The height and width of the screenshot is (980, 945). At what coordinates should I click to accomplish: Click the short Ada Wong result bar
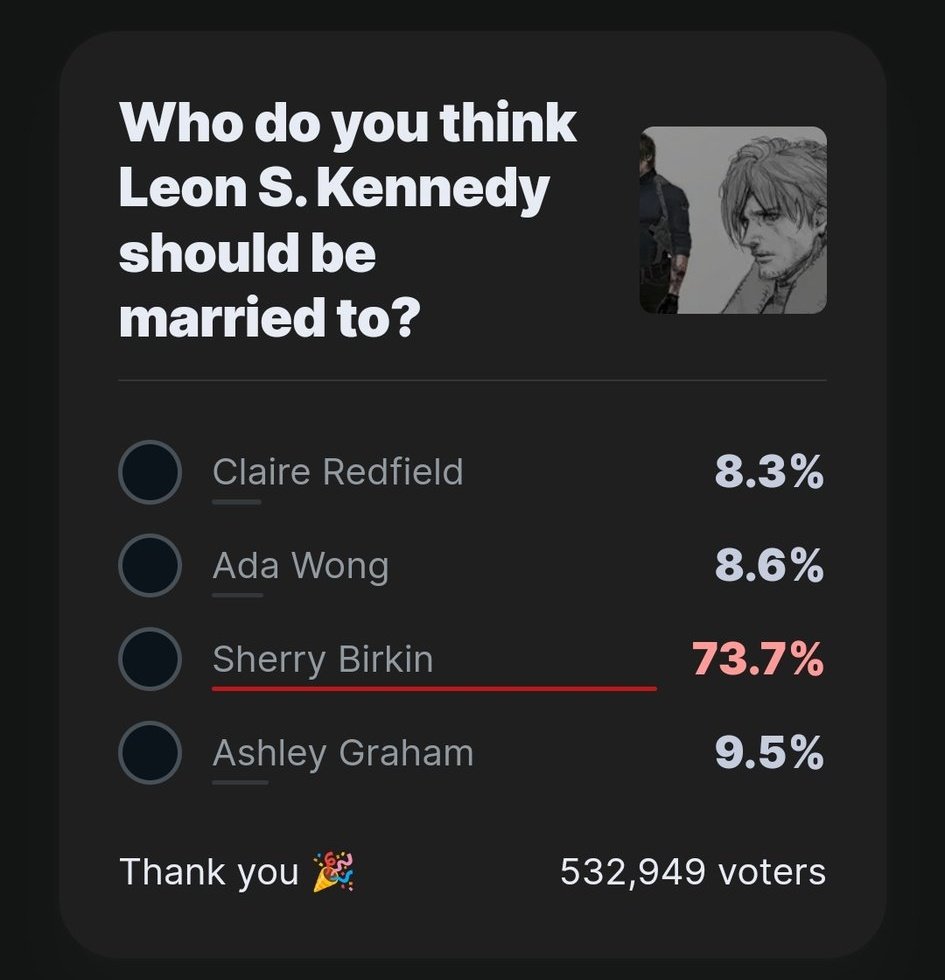(238, 595)
